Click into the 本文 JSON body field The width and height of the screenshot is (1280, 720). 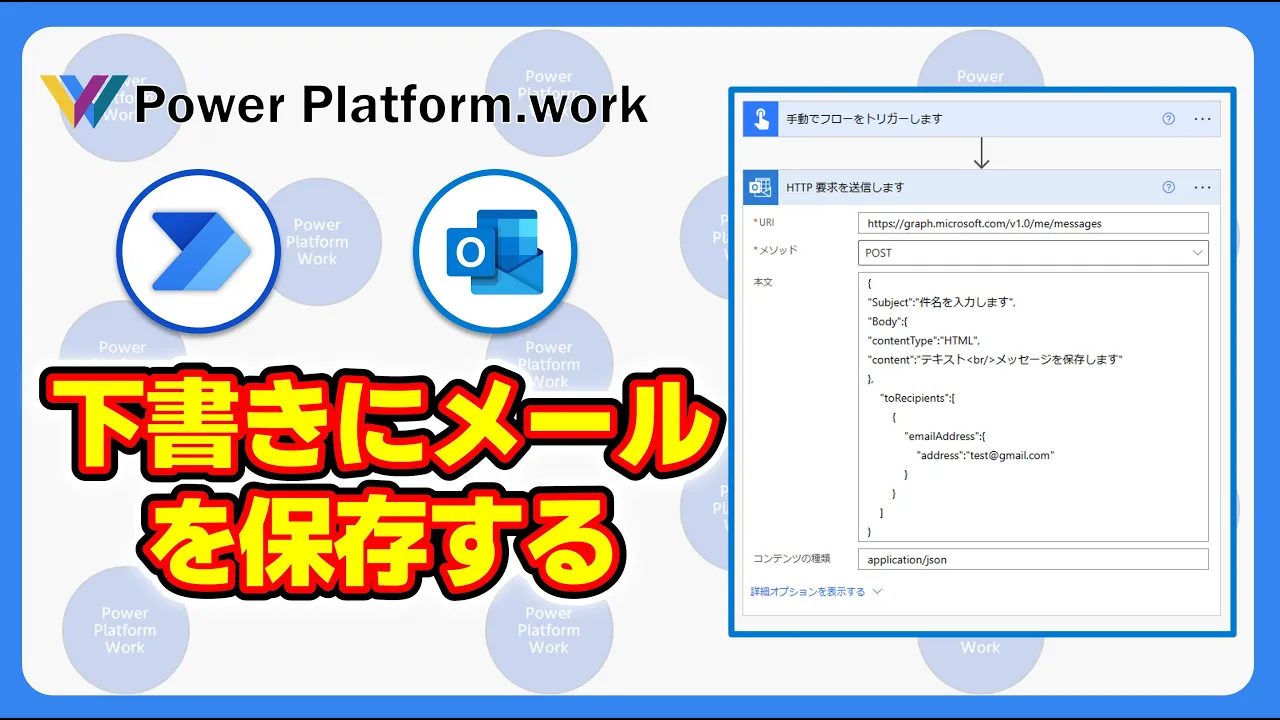pos(1033,407)
